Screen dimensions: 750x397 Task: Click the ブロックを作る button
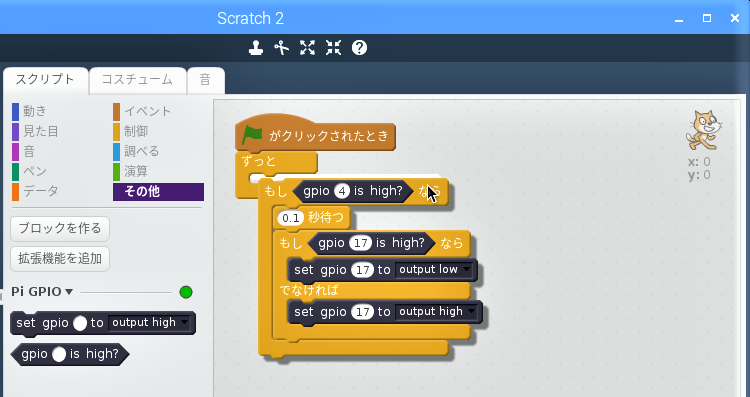[60, 229]
